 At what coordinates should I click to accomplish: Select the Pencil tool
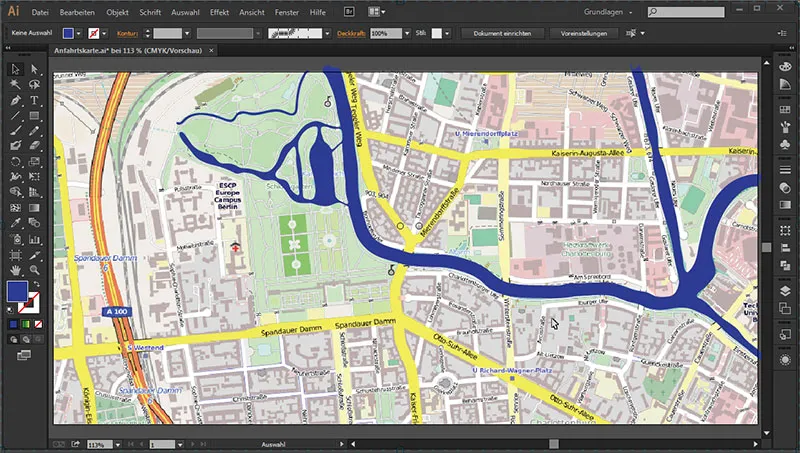pos(34,131)
